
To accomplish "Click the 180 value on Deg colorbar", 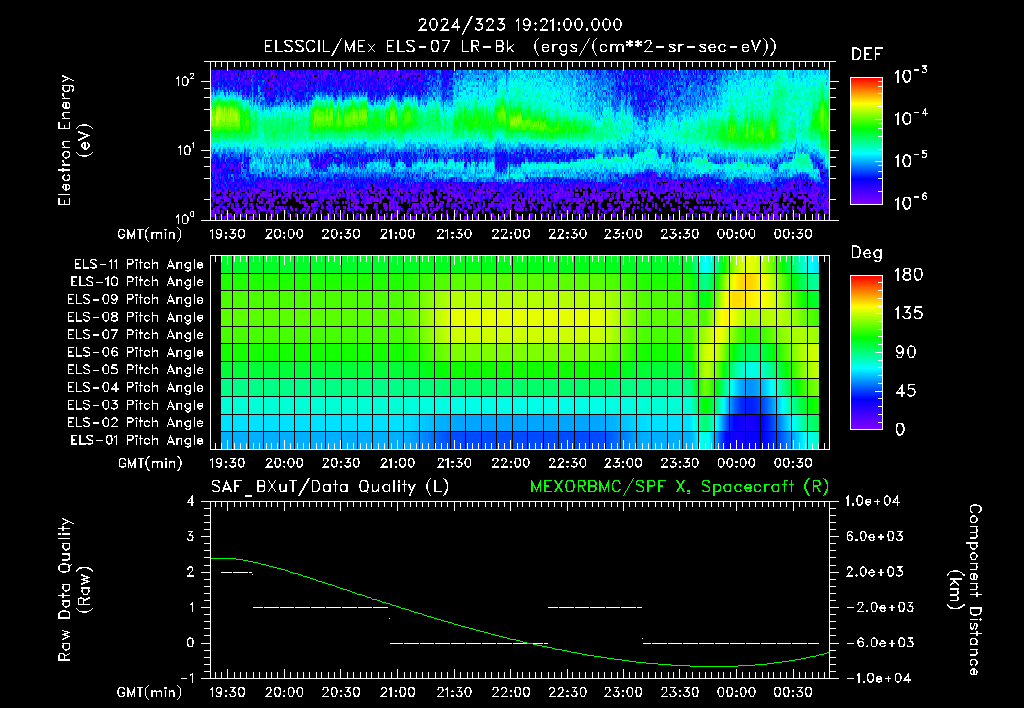I will [908, 274].
